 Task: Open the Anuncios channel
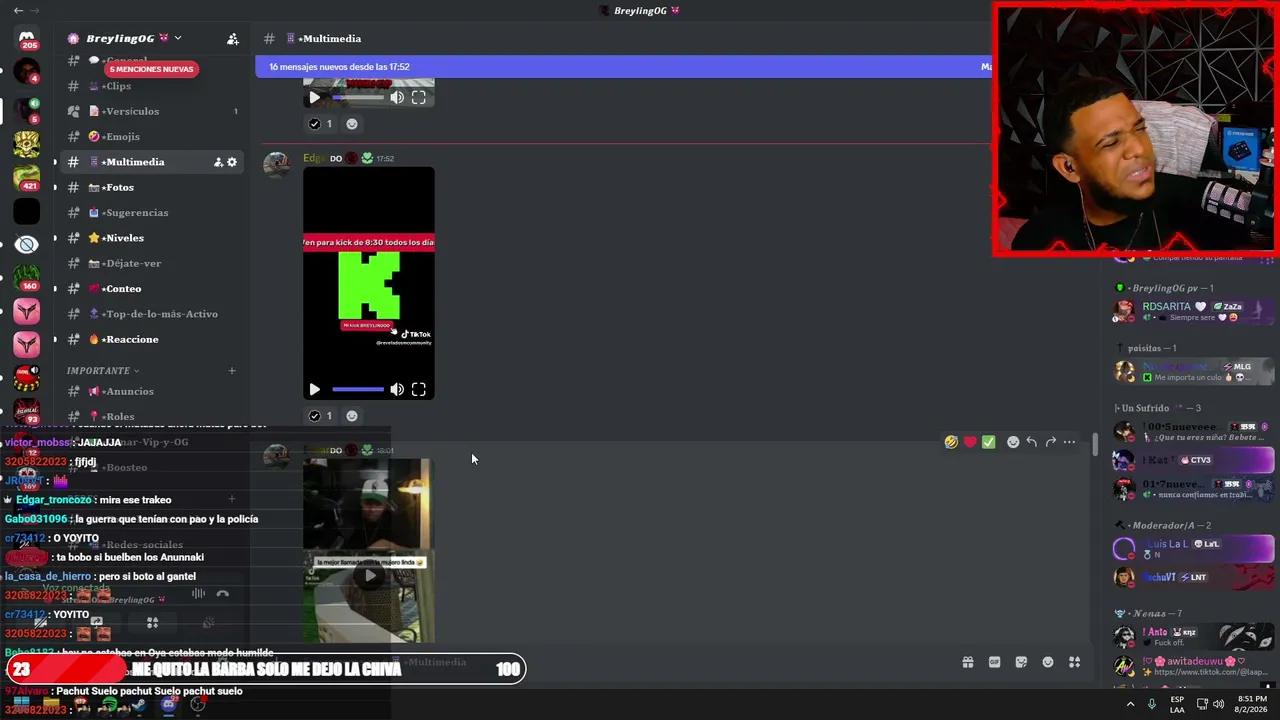pos(152,392)
